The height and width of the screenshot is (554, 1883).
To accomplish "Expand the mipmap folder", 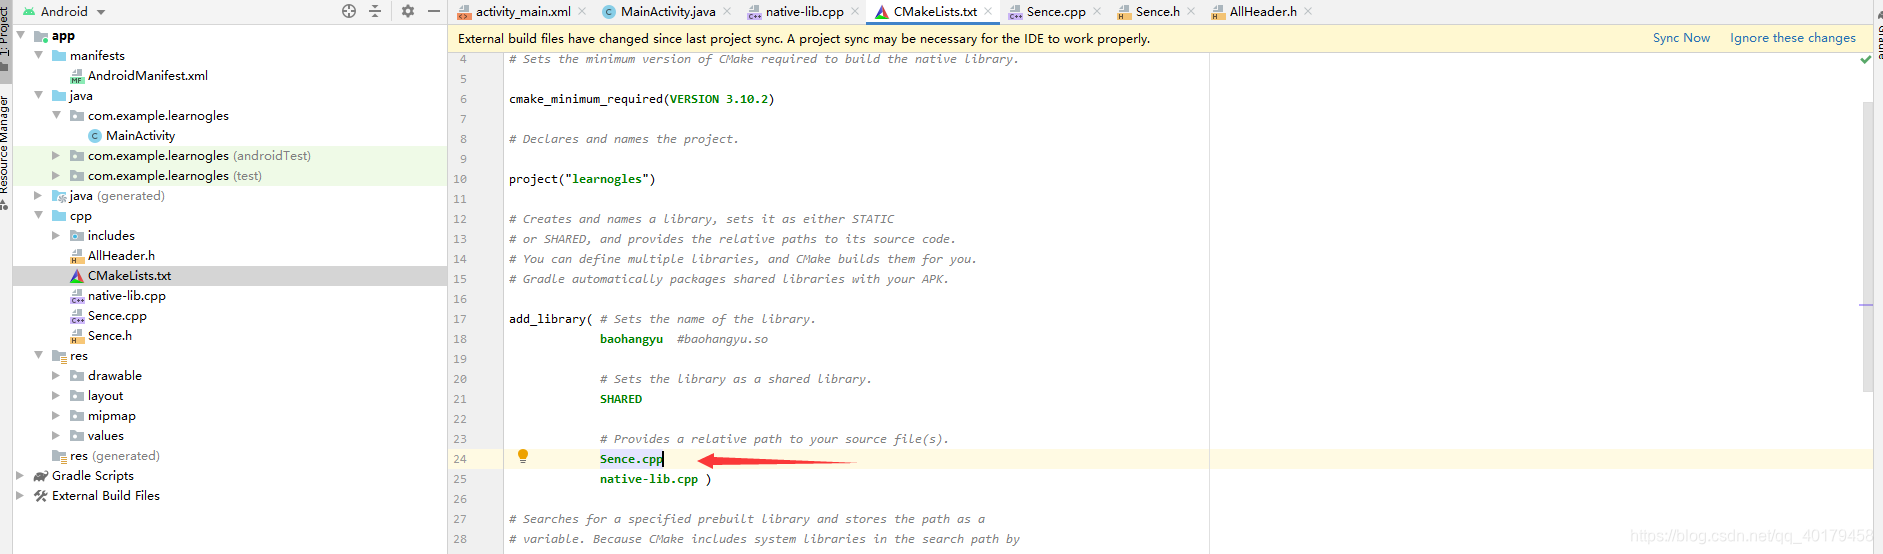I will pyautogui.click(x=57, y=415).
